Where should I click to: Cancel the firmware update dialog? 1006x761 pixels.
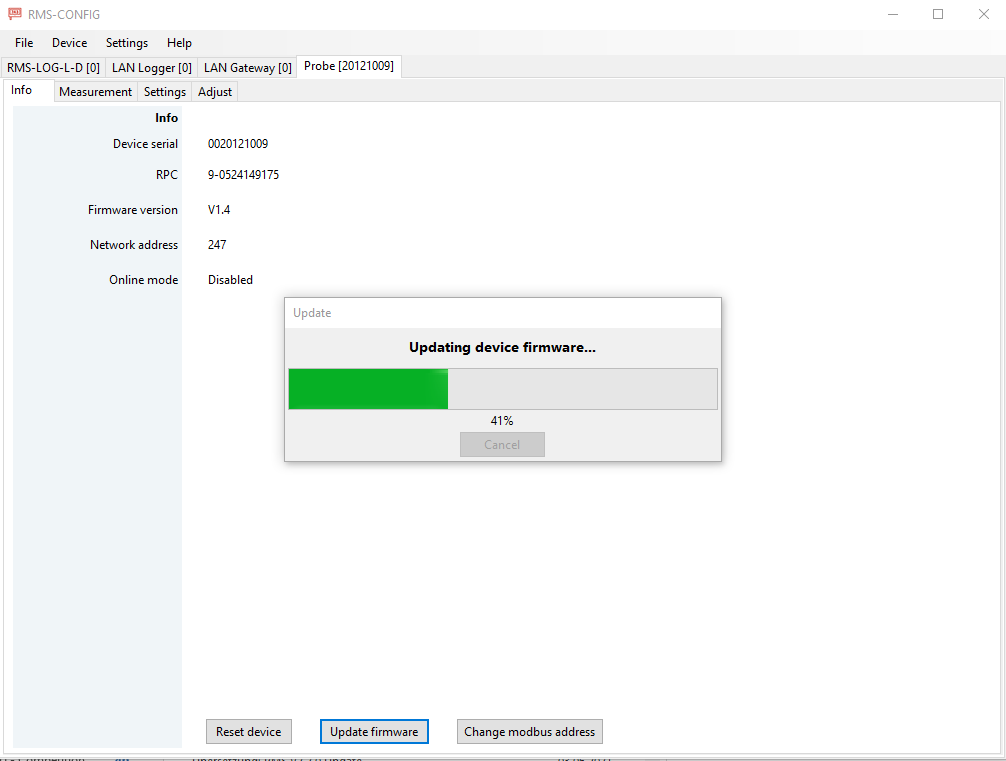tap(502, 445)
